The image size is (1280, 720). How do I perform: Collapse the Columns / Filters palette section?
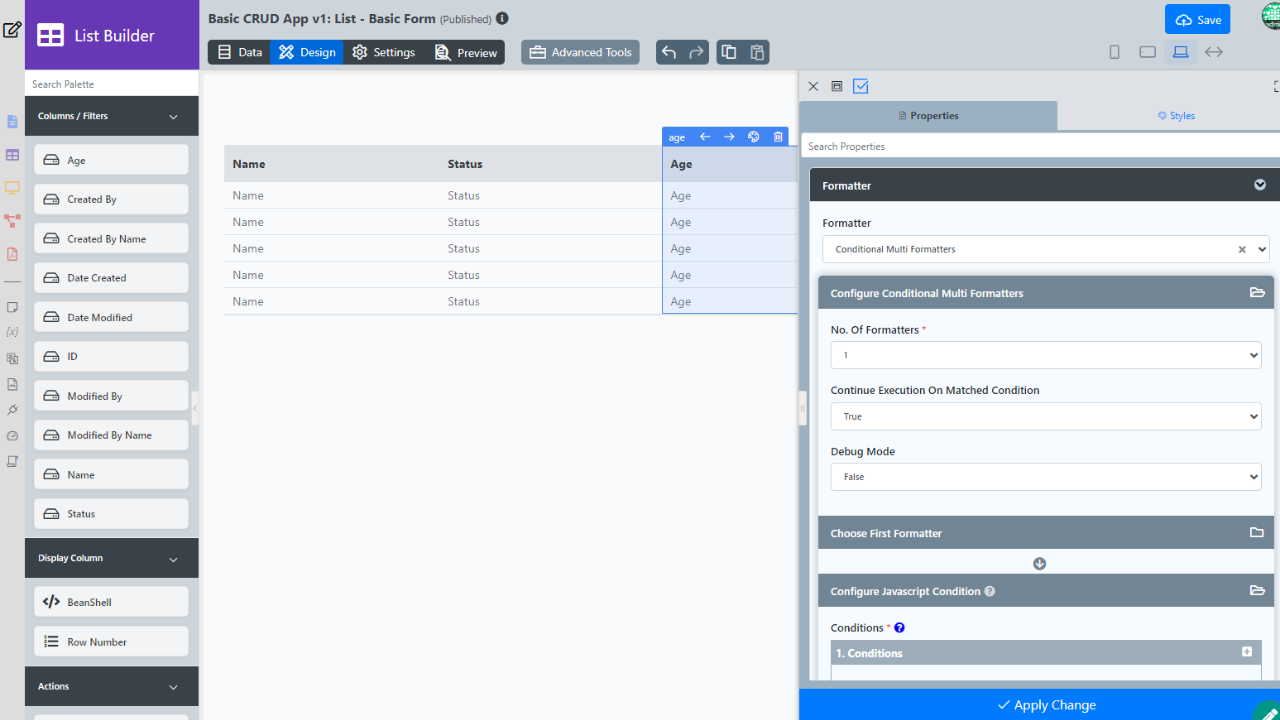[x=173, y=116]
